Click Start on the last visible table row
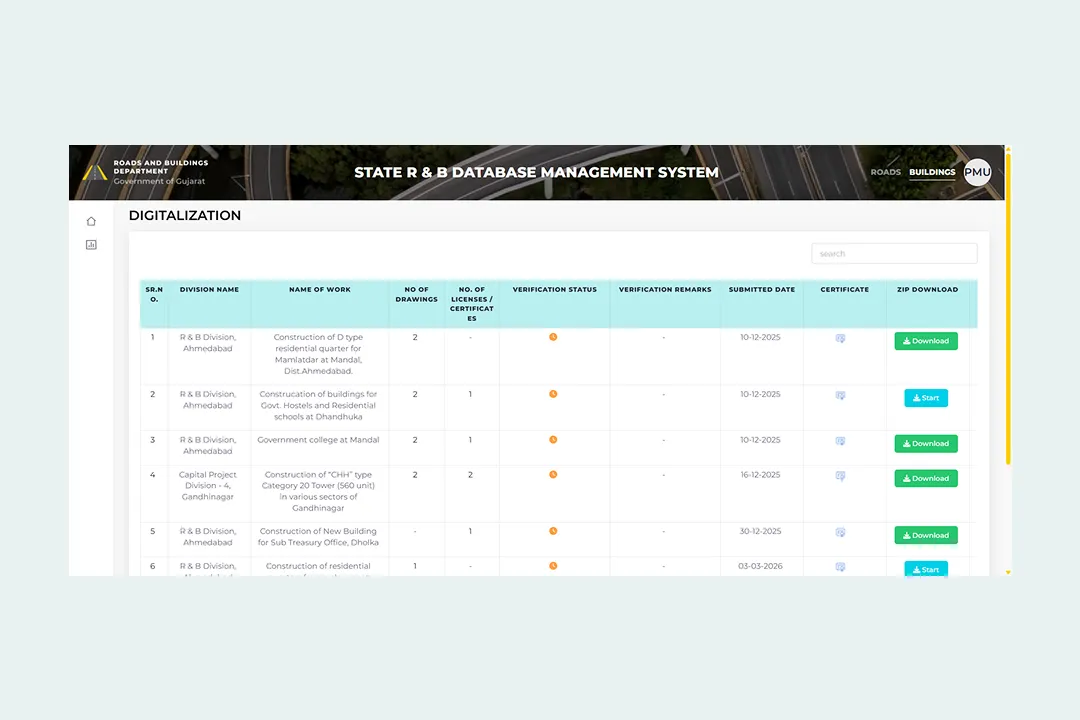Screen dimensions: 1080x720 pyautogui.click(x=925, y=568)
